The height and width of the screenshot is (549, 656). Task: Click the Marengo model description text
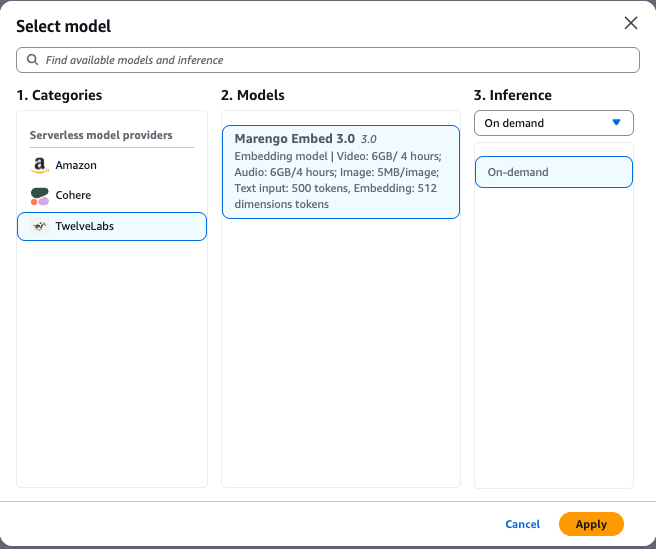338,180
